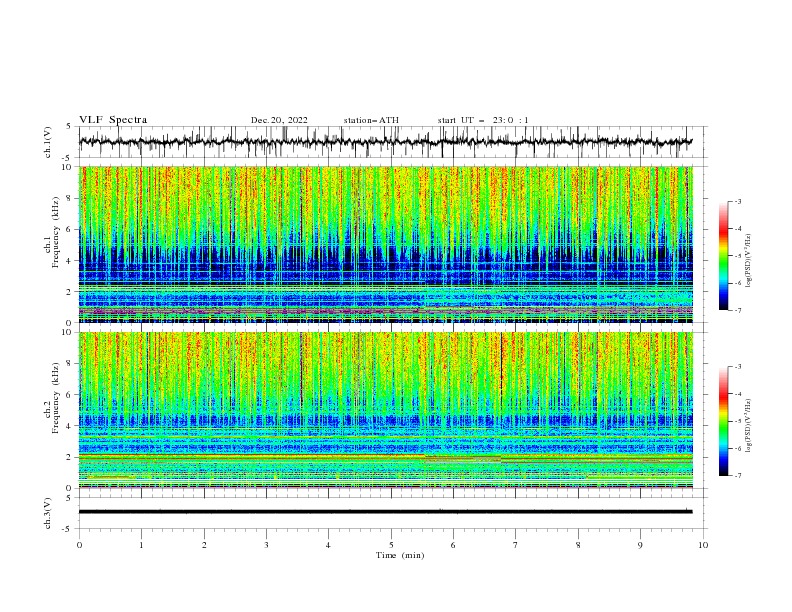The height and width of the screenshot is (612, 792).
Task: Click inside the ch.2 spectrogram plot
Action: click(385, 410)
